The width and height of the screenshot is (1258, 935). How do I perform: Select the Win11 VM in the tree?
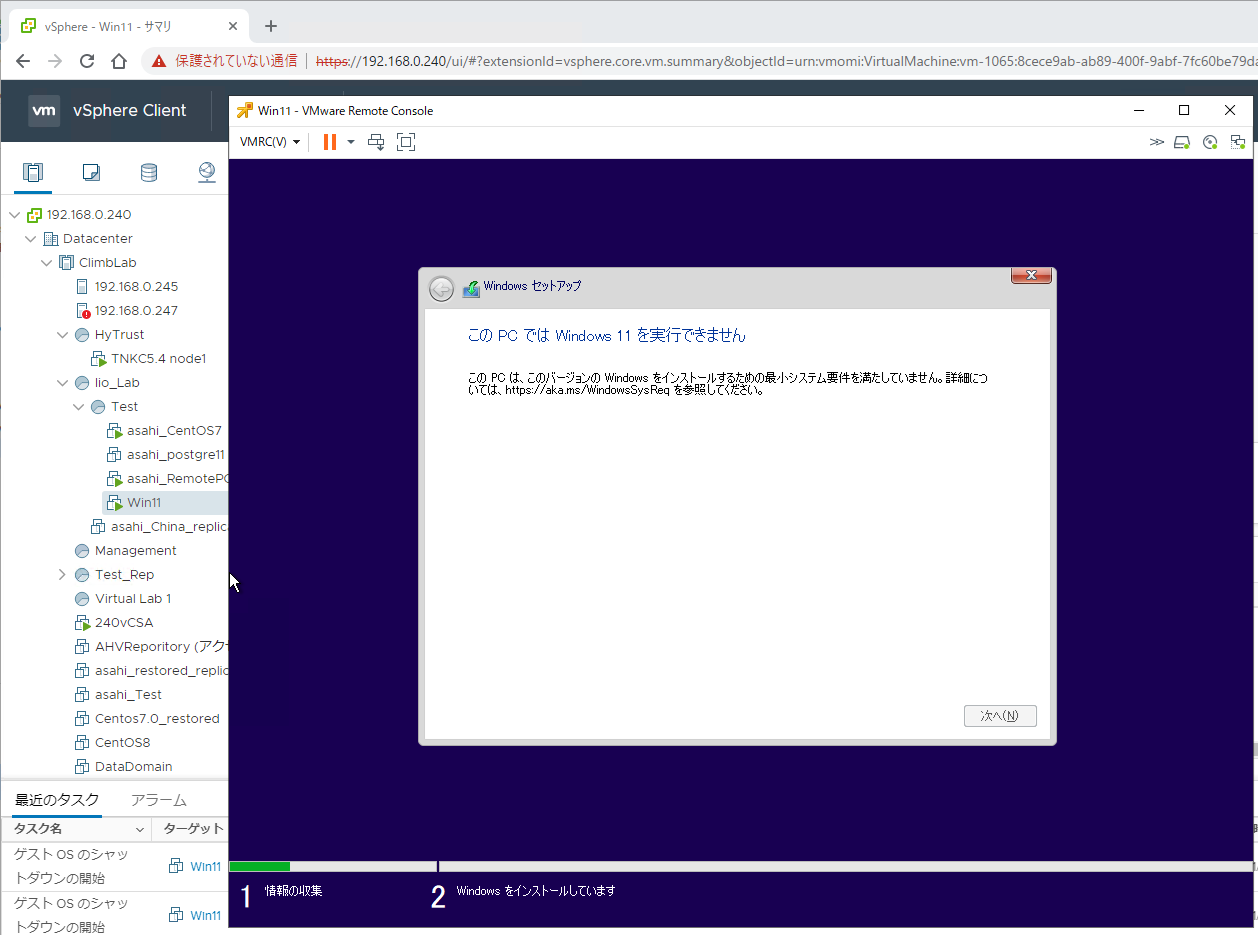pos(143,502)
